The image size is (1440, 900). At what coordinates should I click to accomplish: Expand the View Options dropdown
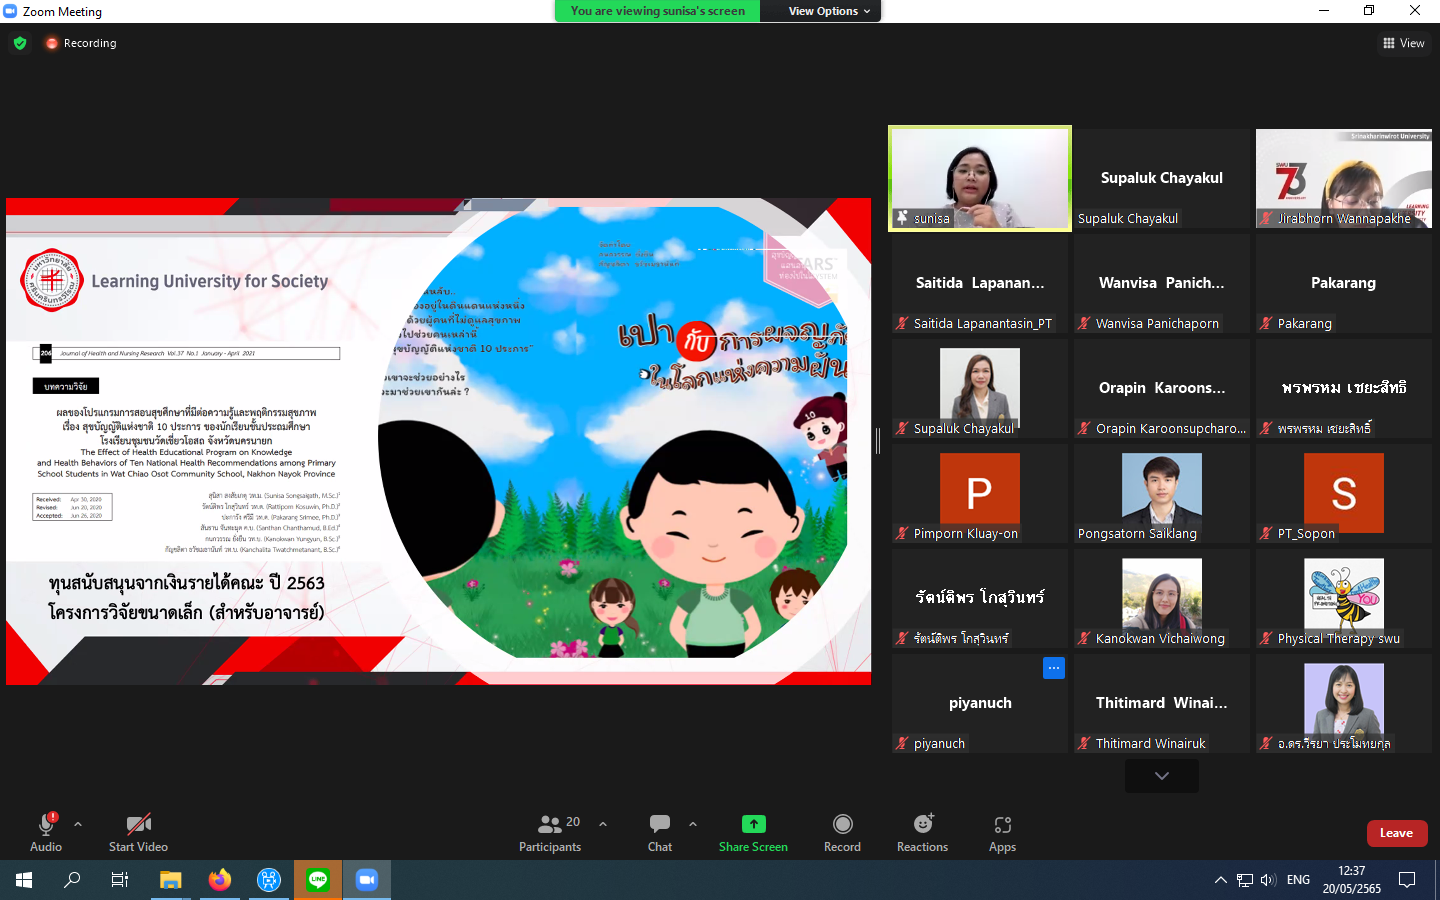(829, 11)
